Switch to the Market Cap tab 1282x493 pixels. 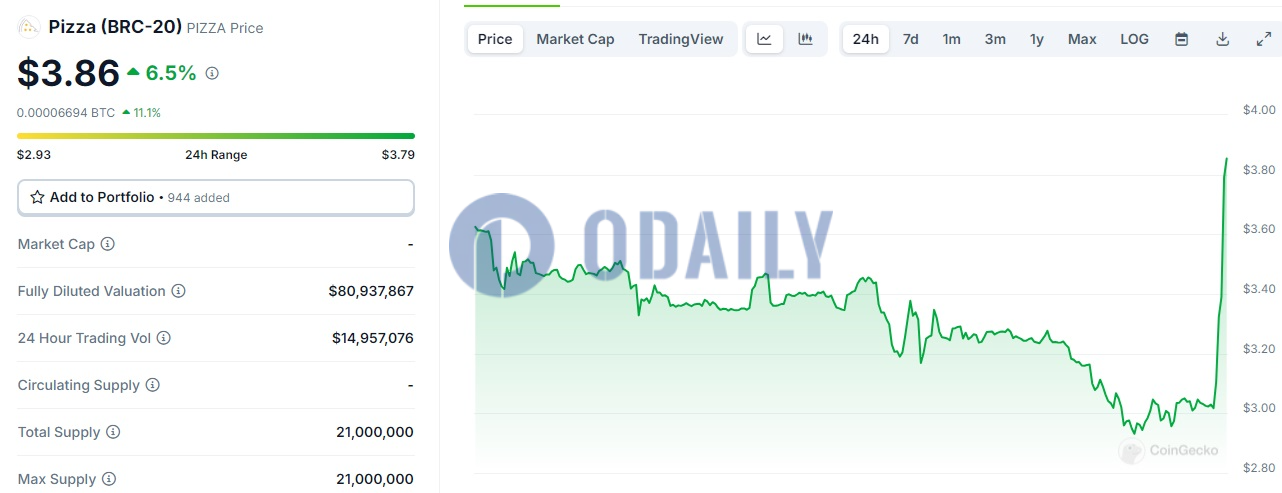pos(575,39)
